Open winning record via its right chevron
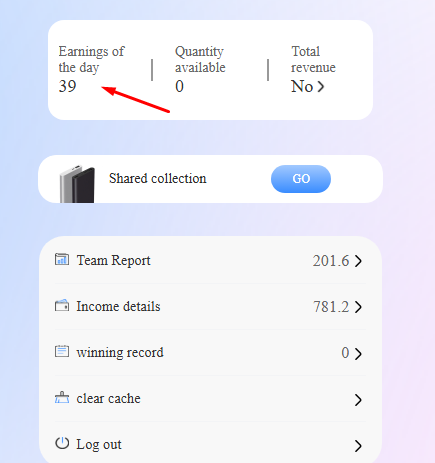435x463 pixels. [x=358, y=354]
